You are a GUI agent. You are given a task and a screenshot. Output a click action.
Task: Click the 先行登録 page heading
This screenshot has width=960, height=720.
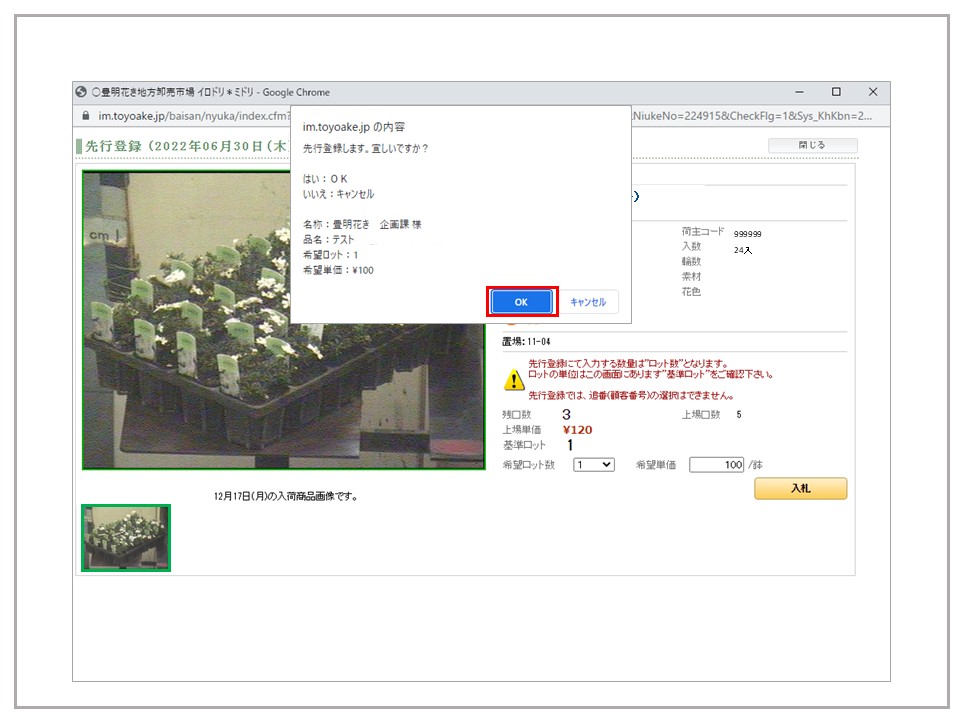(x=180, y=146)
